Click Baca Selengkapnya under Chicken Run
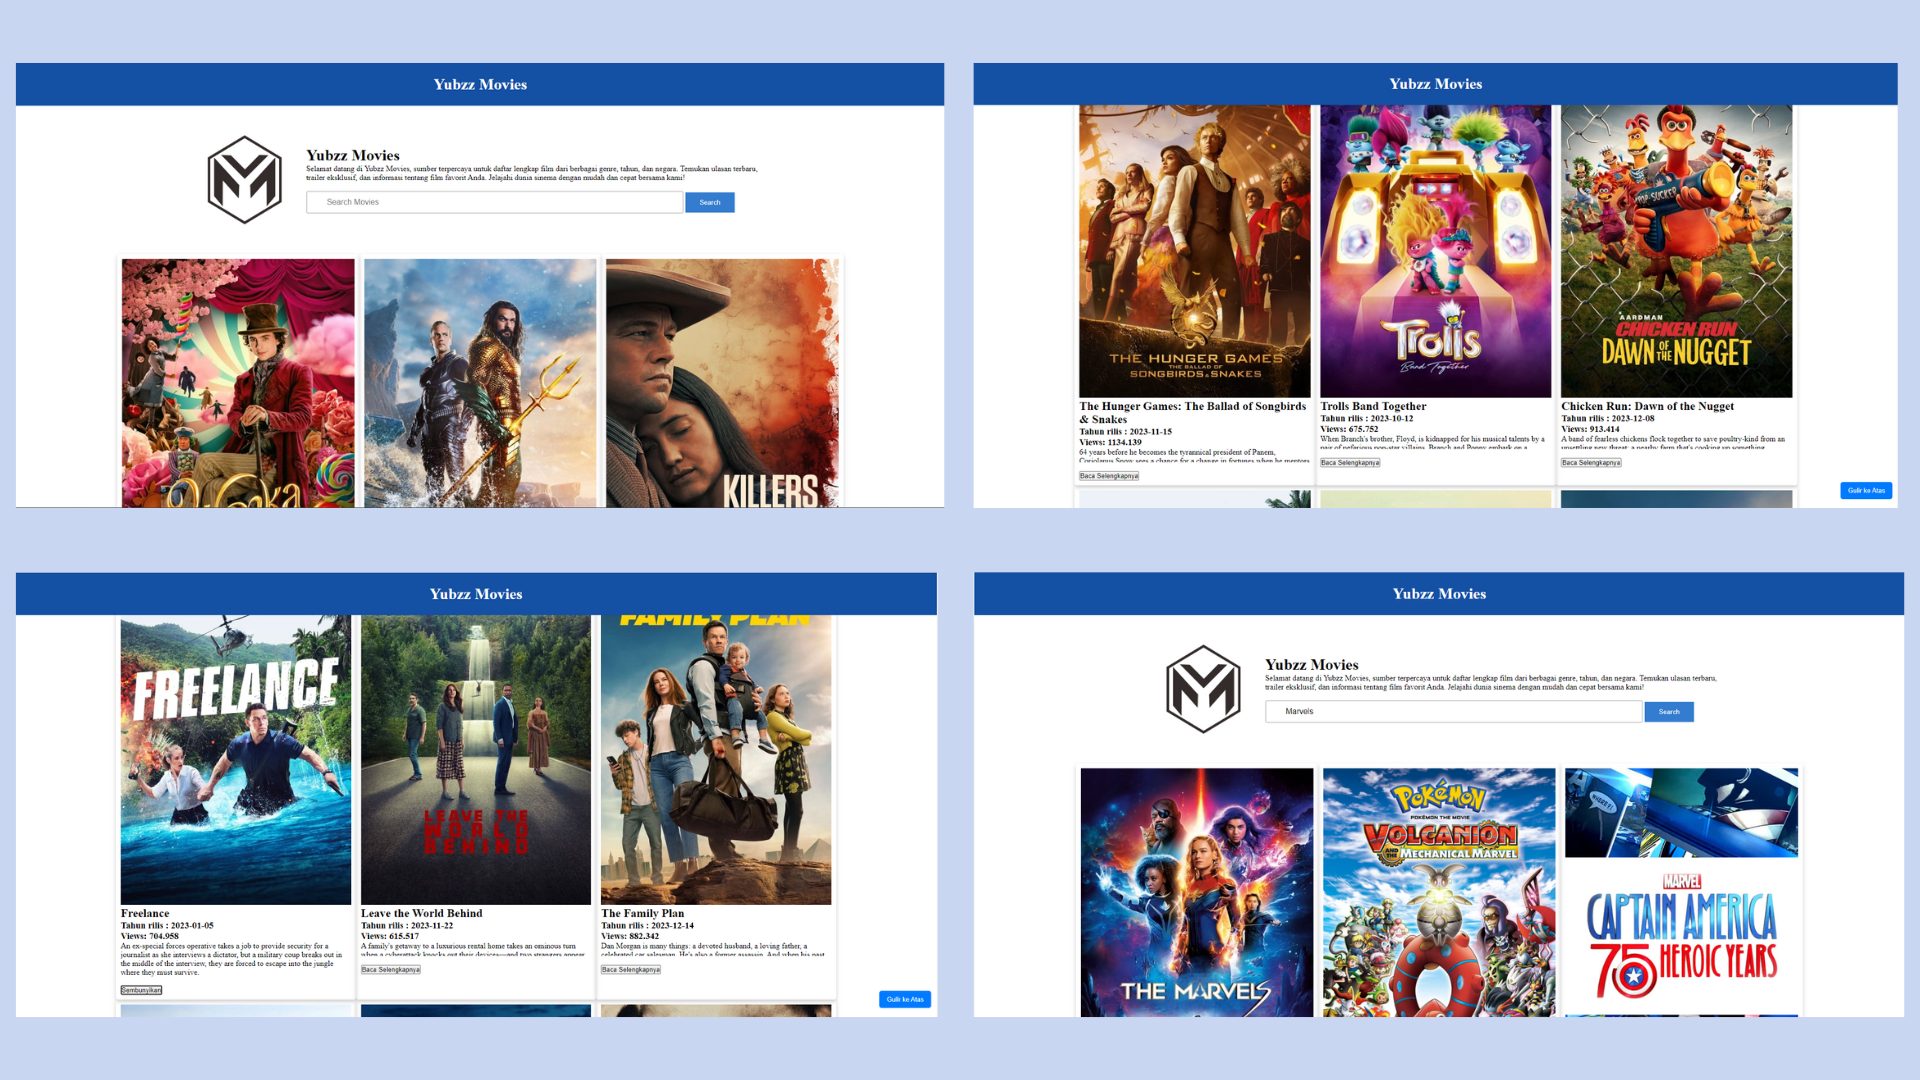 click(1591, 463)
